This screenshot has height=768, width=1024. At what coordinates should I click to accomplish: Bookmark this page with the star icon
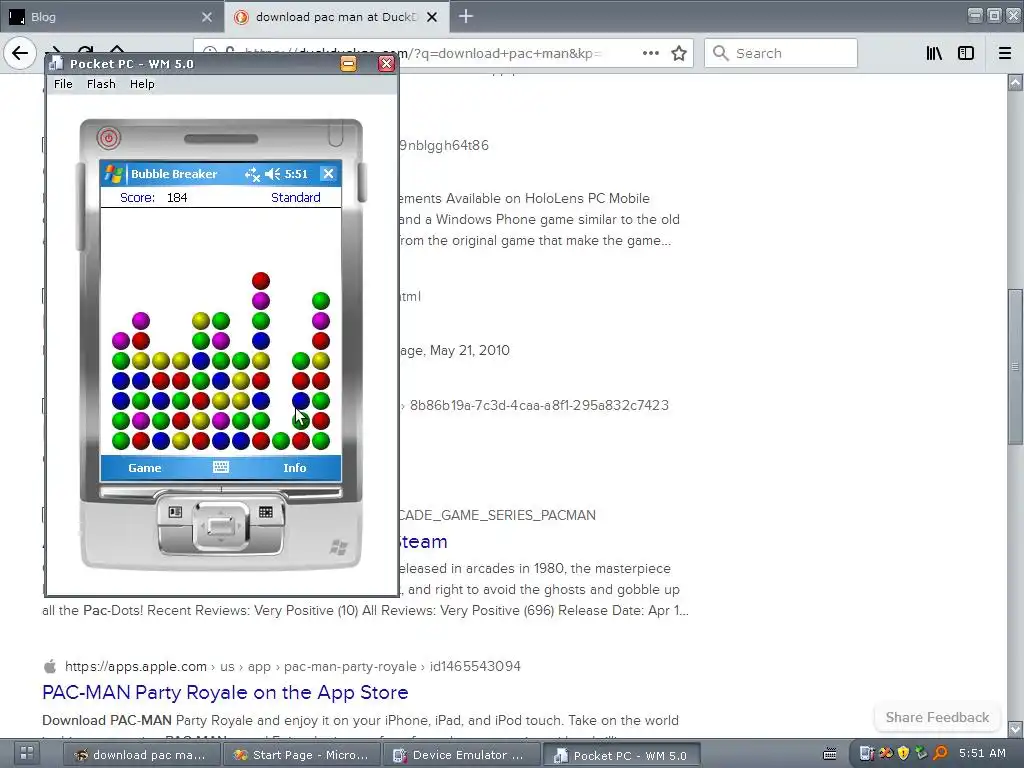click(x=679, y=53)
